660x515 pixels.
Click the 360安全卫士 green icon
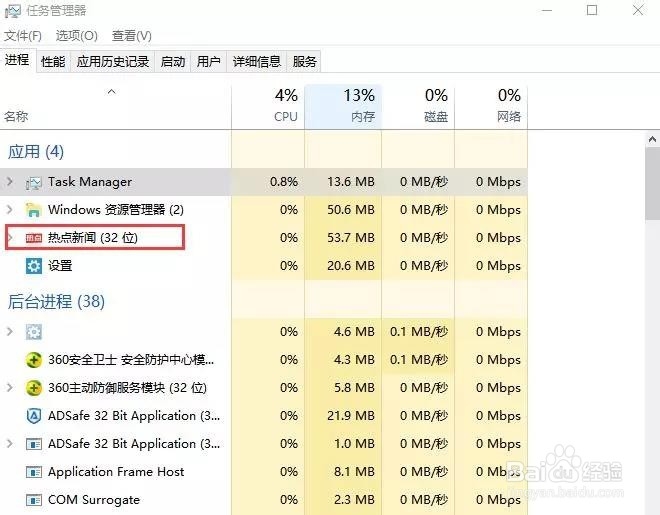click(34, 360)
